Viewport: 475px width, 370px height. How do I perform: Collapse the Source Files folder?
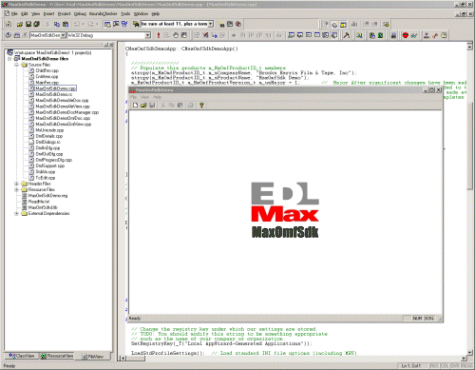(x=16, y=65)
